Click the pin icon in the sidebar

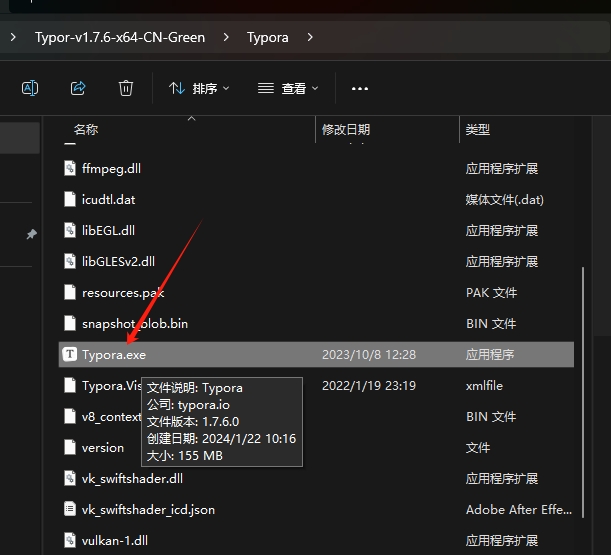point(32,234)
